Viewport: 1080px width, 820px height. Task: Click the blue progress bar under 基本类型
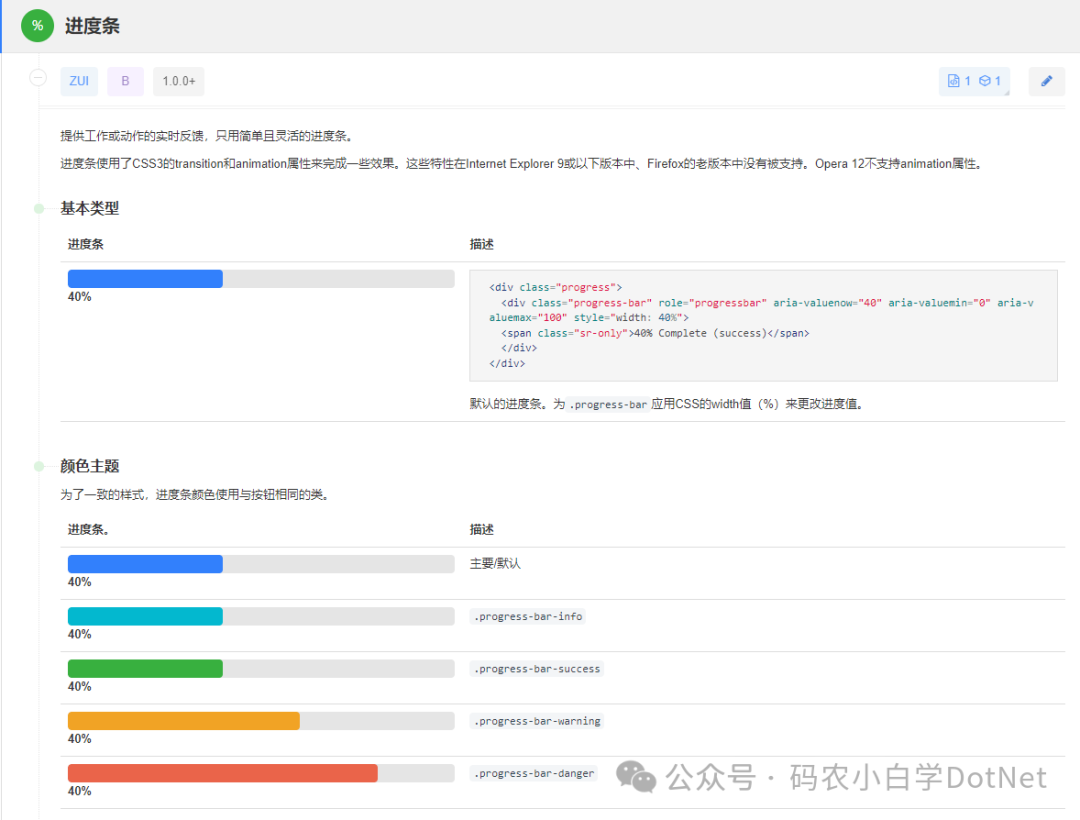[x=145, y=279]
